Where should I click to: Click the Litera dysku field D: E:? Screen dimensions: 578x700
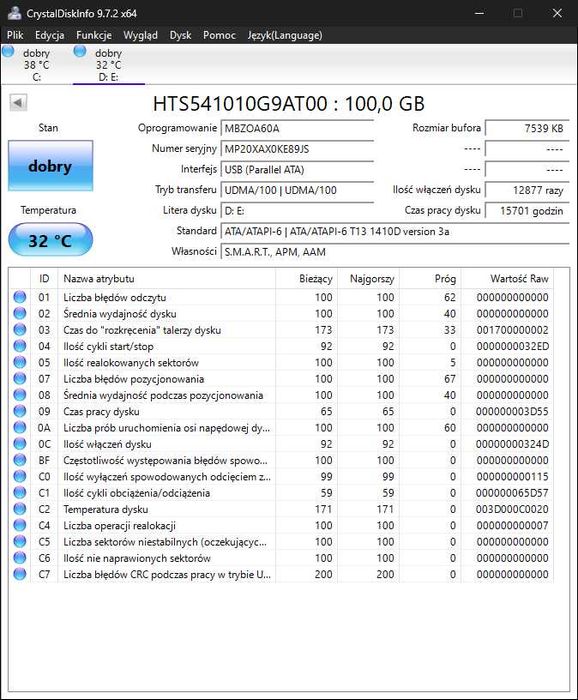[297, 210]
